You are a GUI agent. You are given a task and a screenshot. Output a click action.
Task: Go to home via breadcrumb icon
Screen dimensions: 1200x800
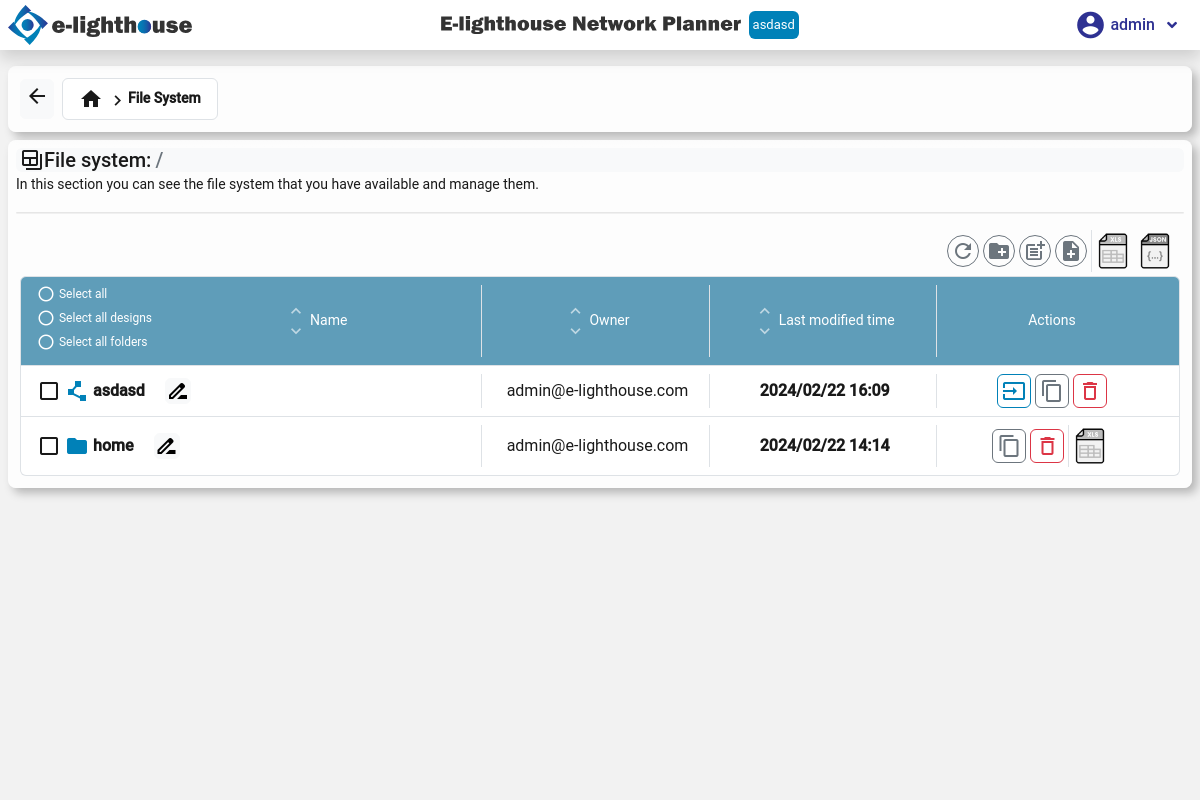[x=91, y=99]
